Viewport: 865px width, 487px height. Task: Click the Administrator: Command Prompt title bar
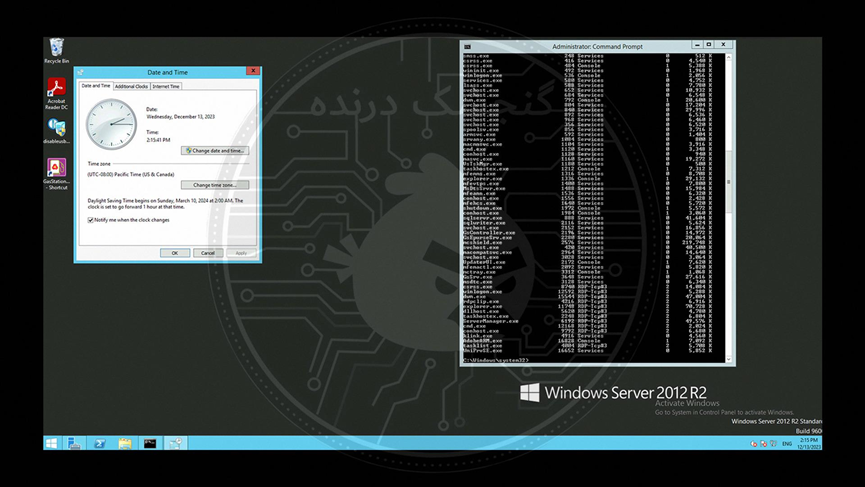pos(597,47)
